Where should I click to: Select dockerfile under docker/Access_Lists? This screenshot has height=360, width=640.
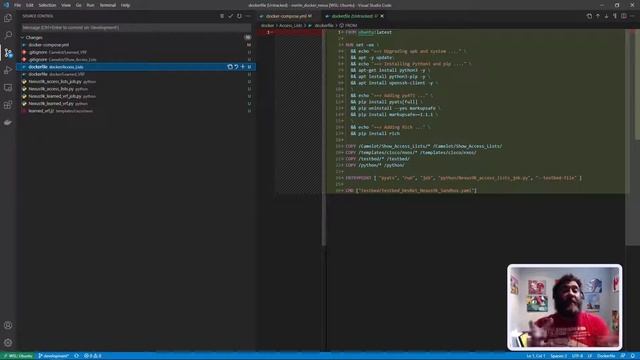click(136, 67)
